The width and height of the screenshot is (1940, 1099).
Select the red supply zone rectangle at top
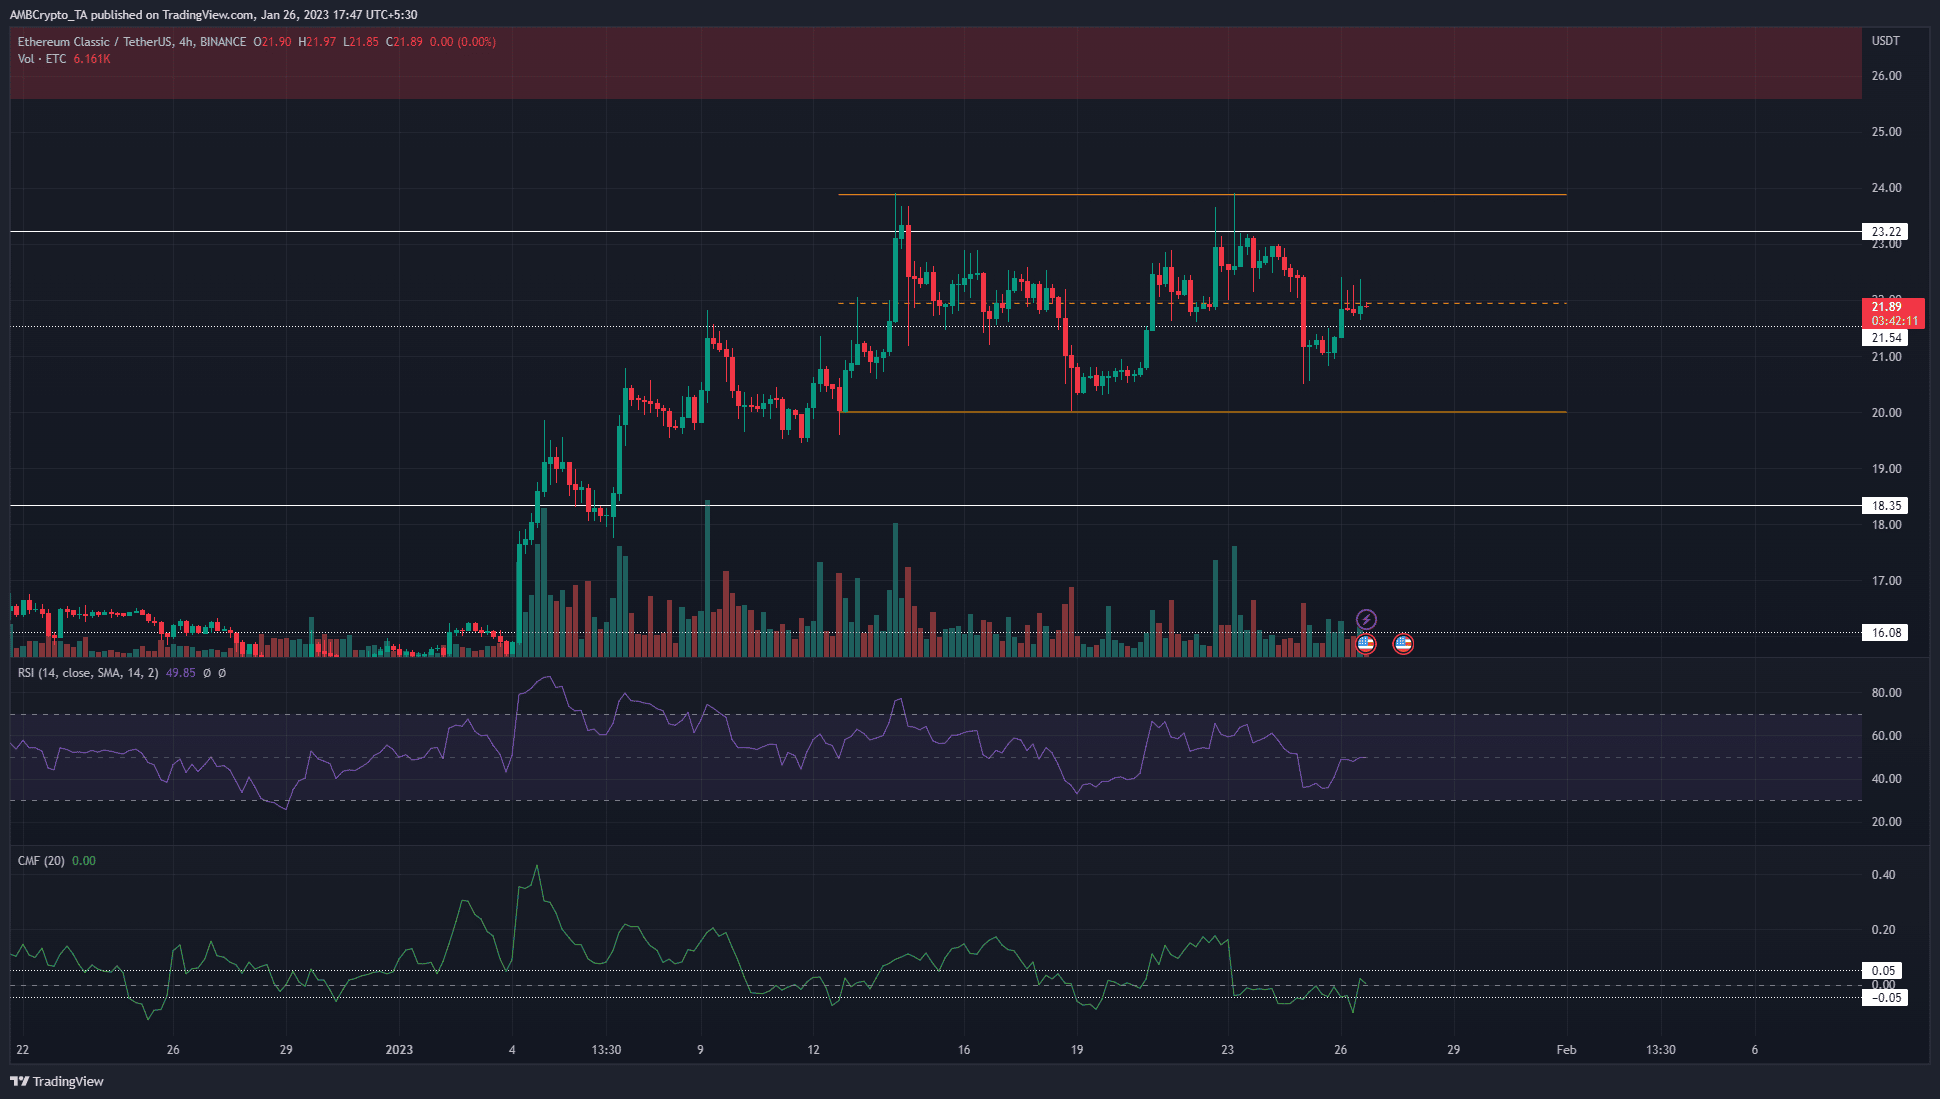[x=936, y=63]
